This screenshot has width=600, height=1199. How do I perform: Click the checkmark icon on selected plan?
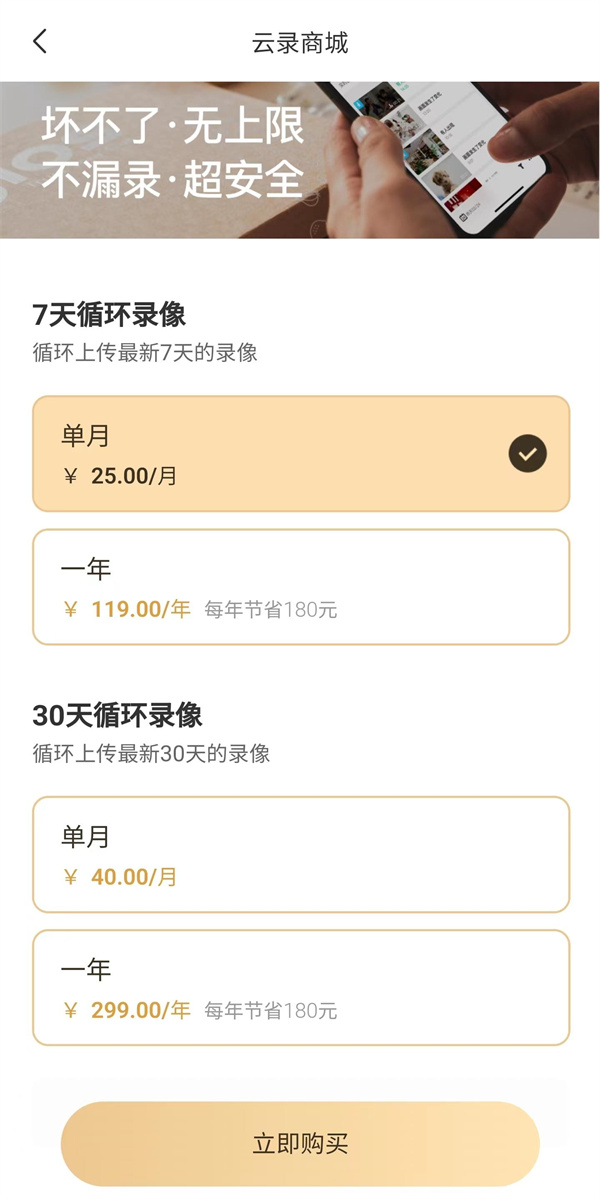point(527,454)
